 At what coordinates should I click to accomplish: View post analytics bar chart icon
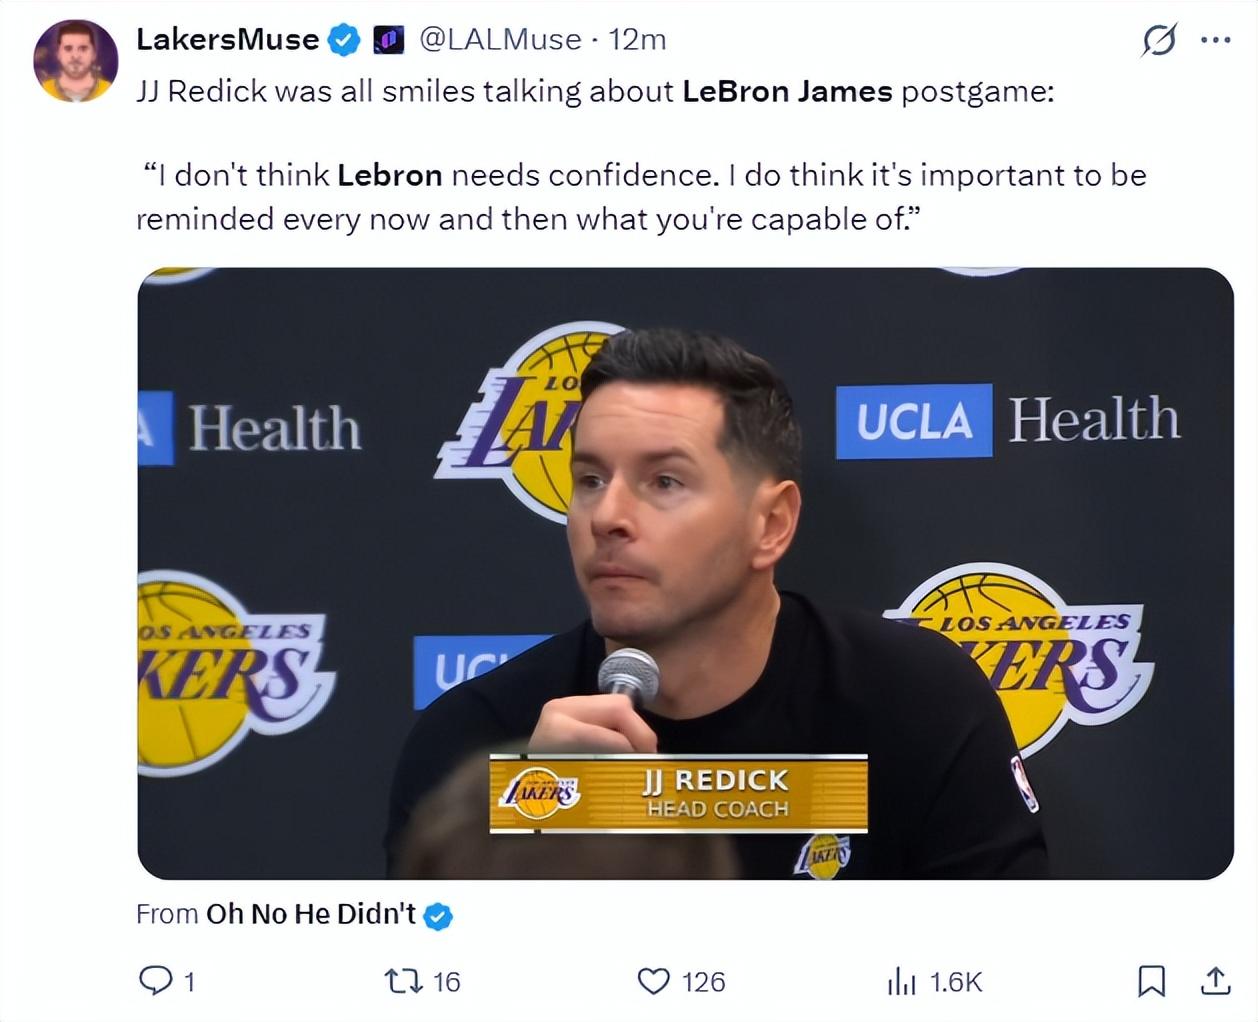click(901, 982)
